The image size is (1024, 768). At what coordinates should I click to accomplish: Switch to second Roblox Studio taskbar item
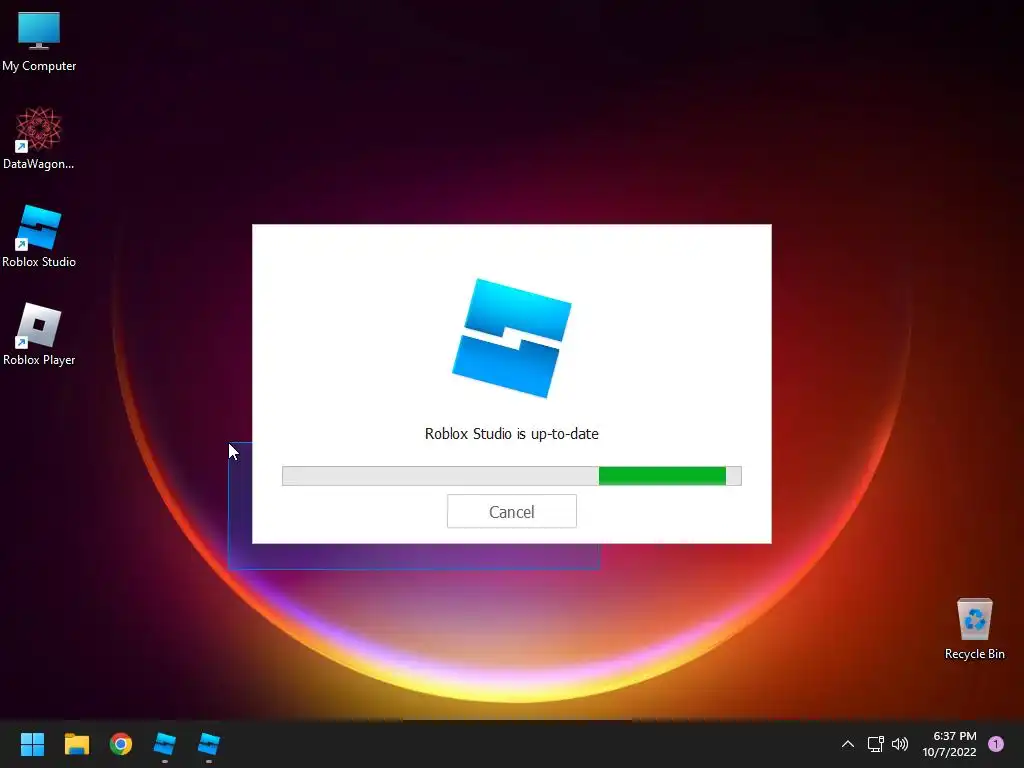tap(209, 744)
